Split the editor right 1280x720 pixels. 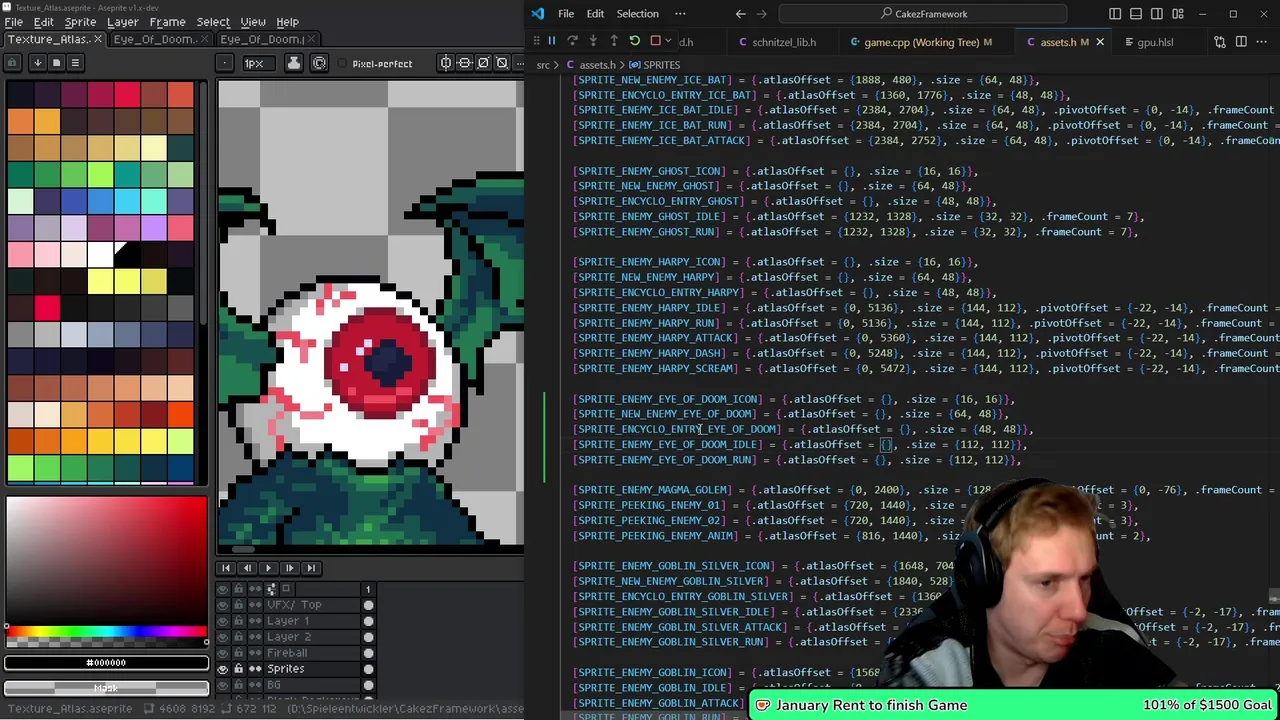pos(1241,42)
